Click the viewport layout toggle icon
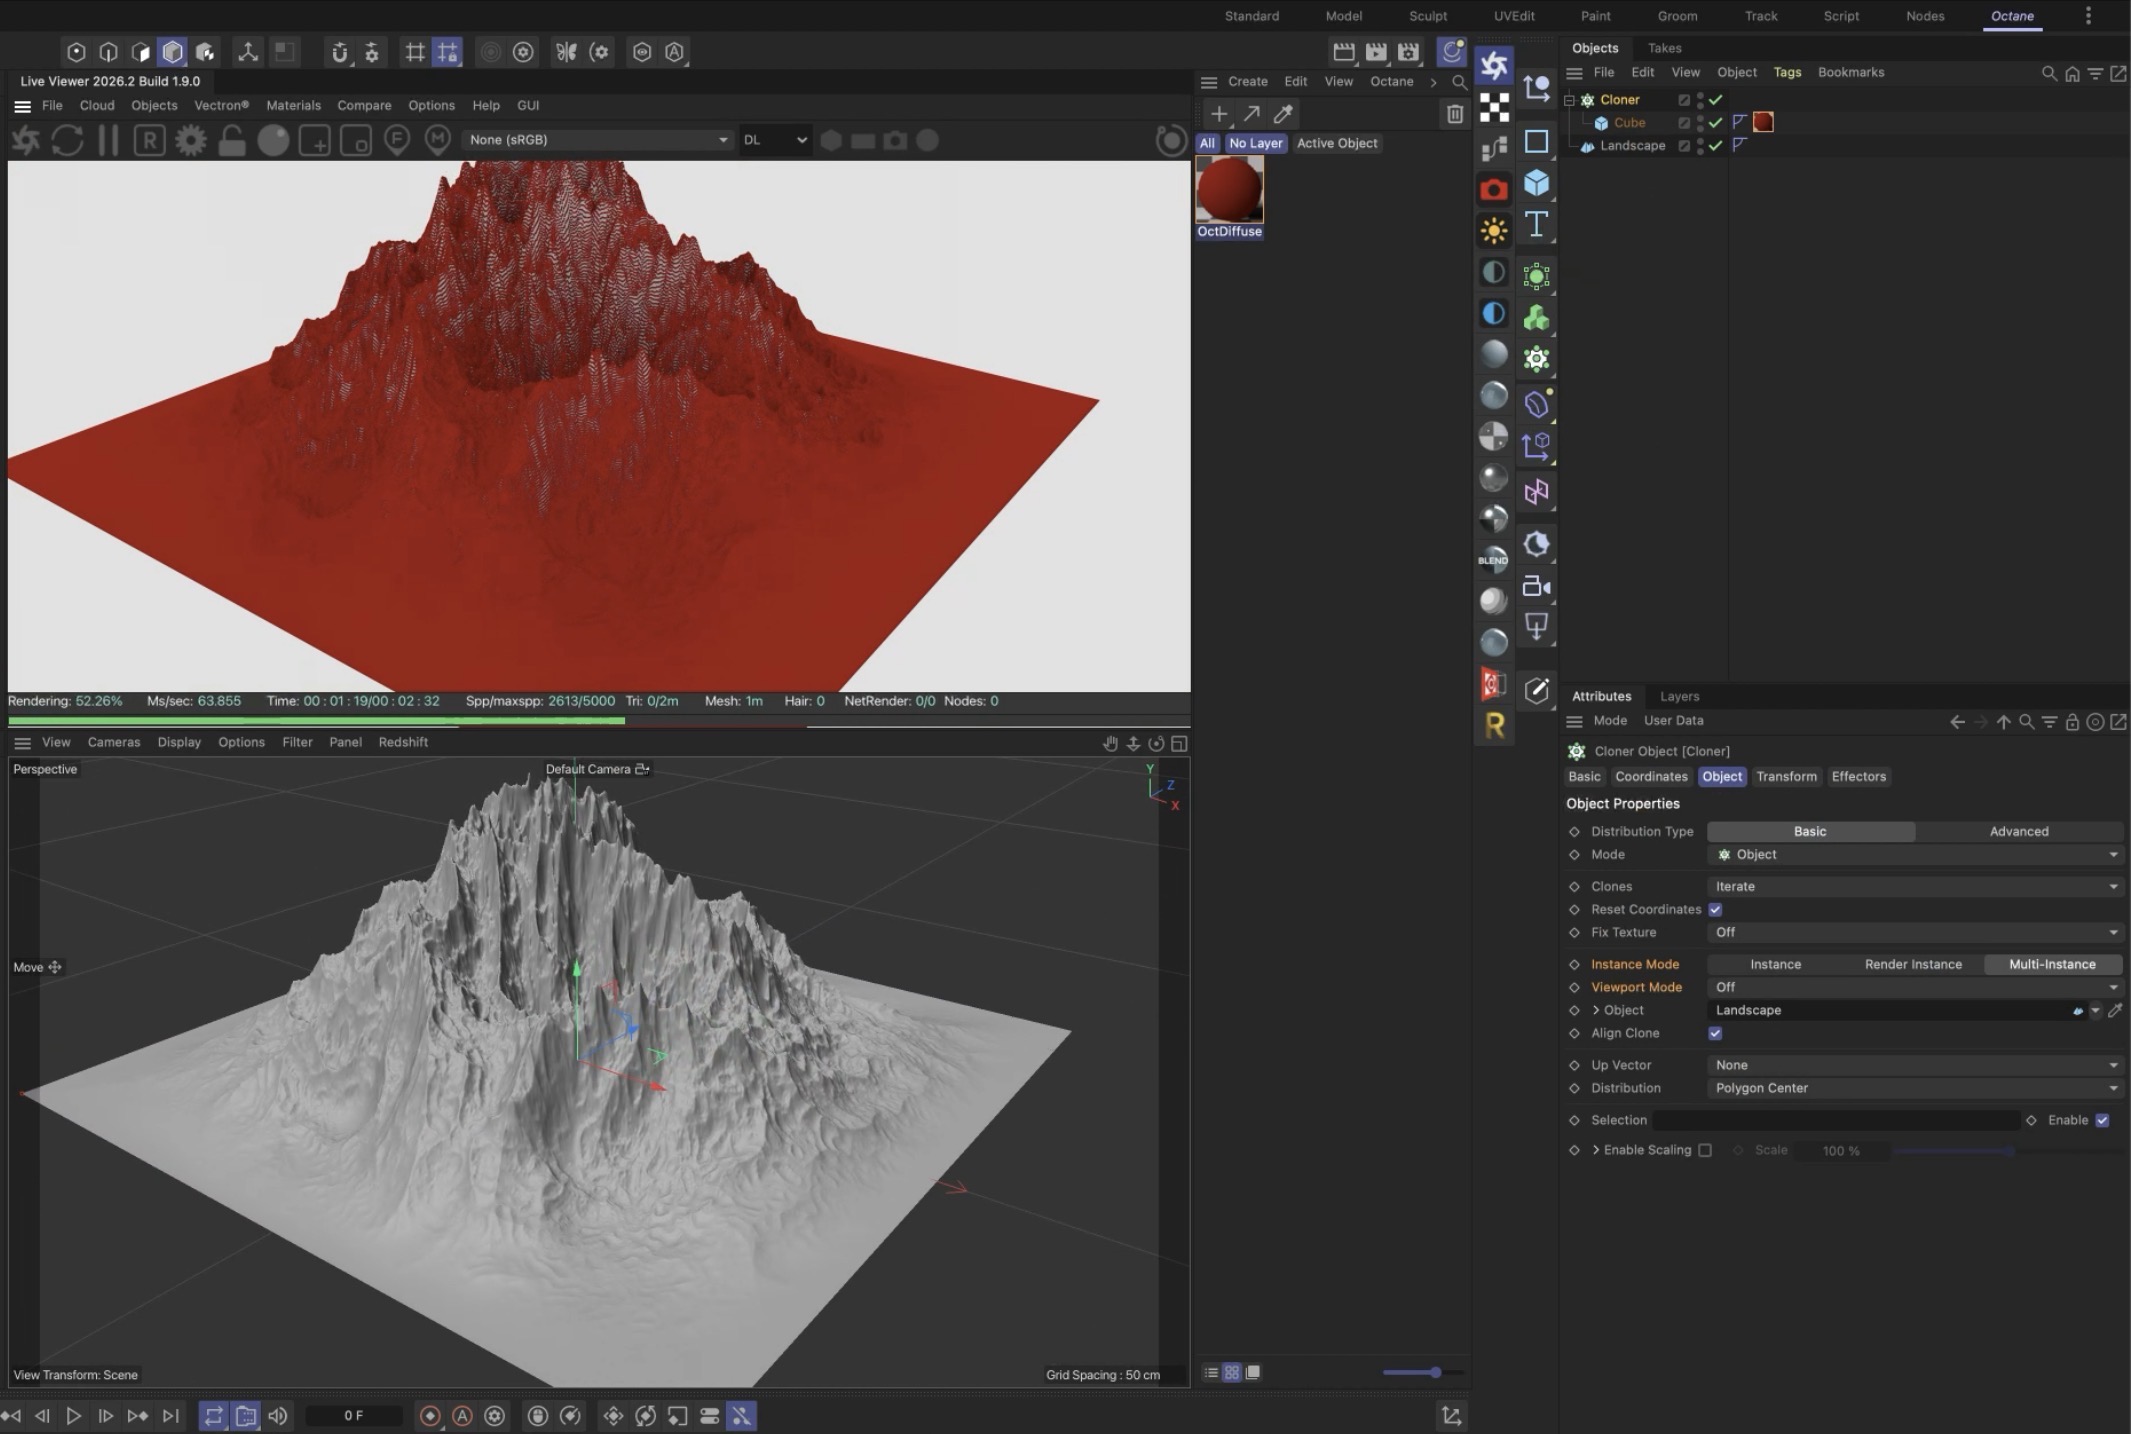This screenshot has height=1434, width=2131. (x=1179, y=743)
